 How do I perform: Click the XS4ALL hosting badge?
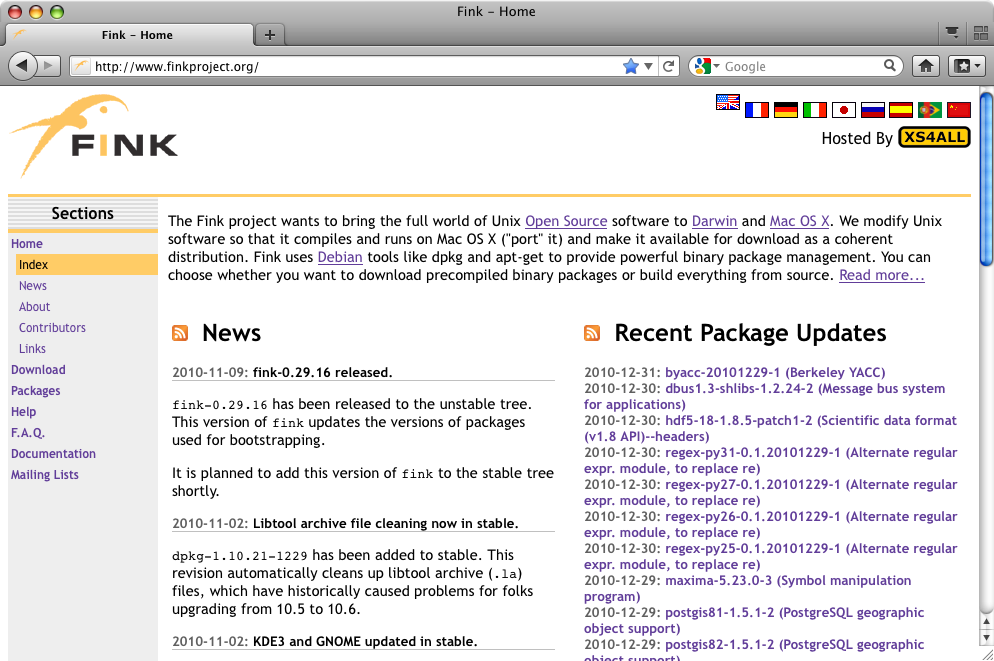(934, 138)
